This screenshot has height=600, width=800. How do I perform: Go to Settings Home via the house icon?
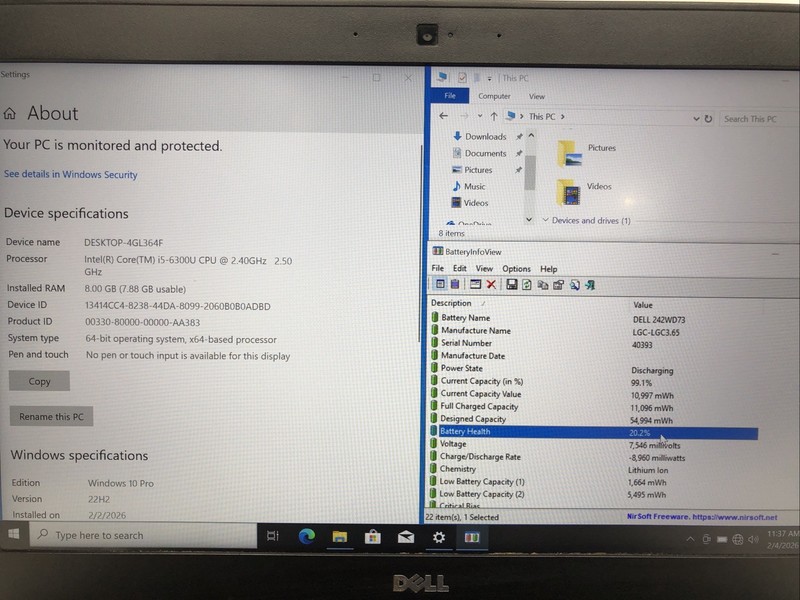coord(10,113)
